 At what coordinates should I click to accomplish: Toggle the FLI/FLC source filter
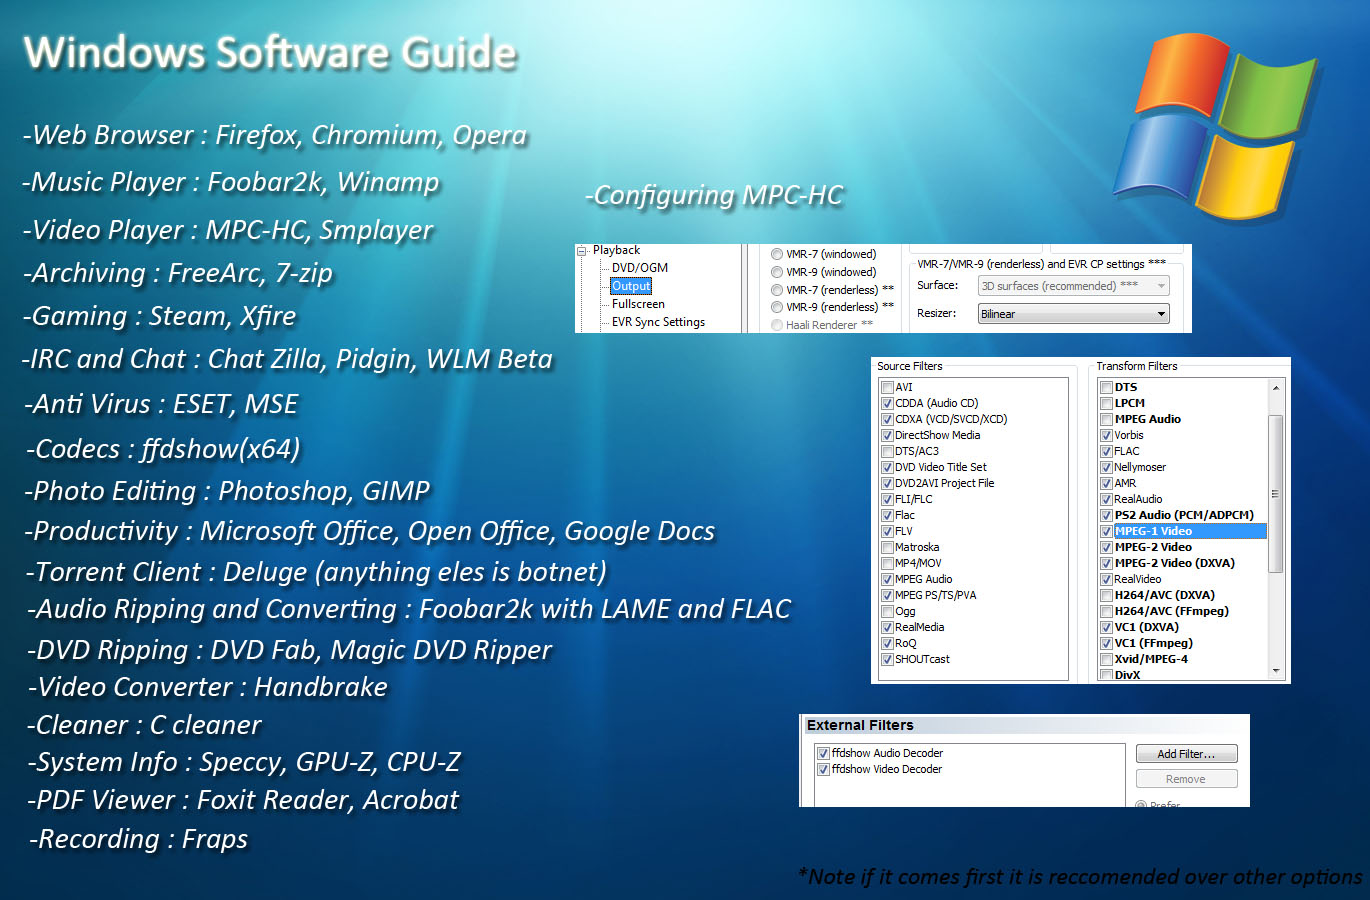pos(887,500)
